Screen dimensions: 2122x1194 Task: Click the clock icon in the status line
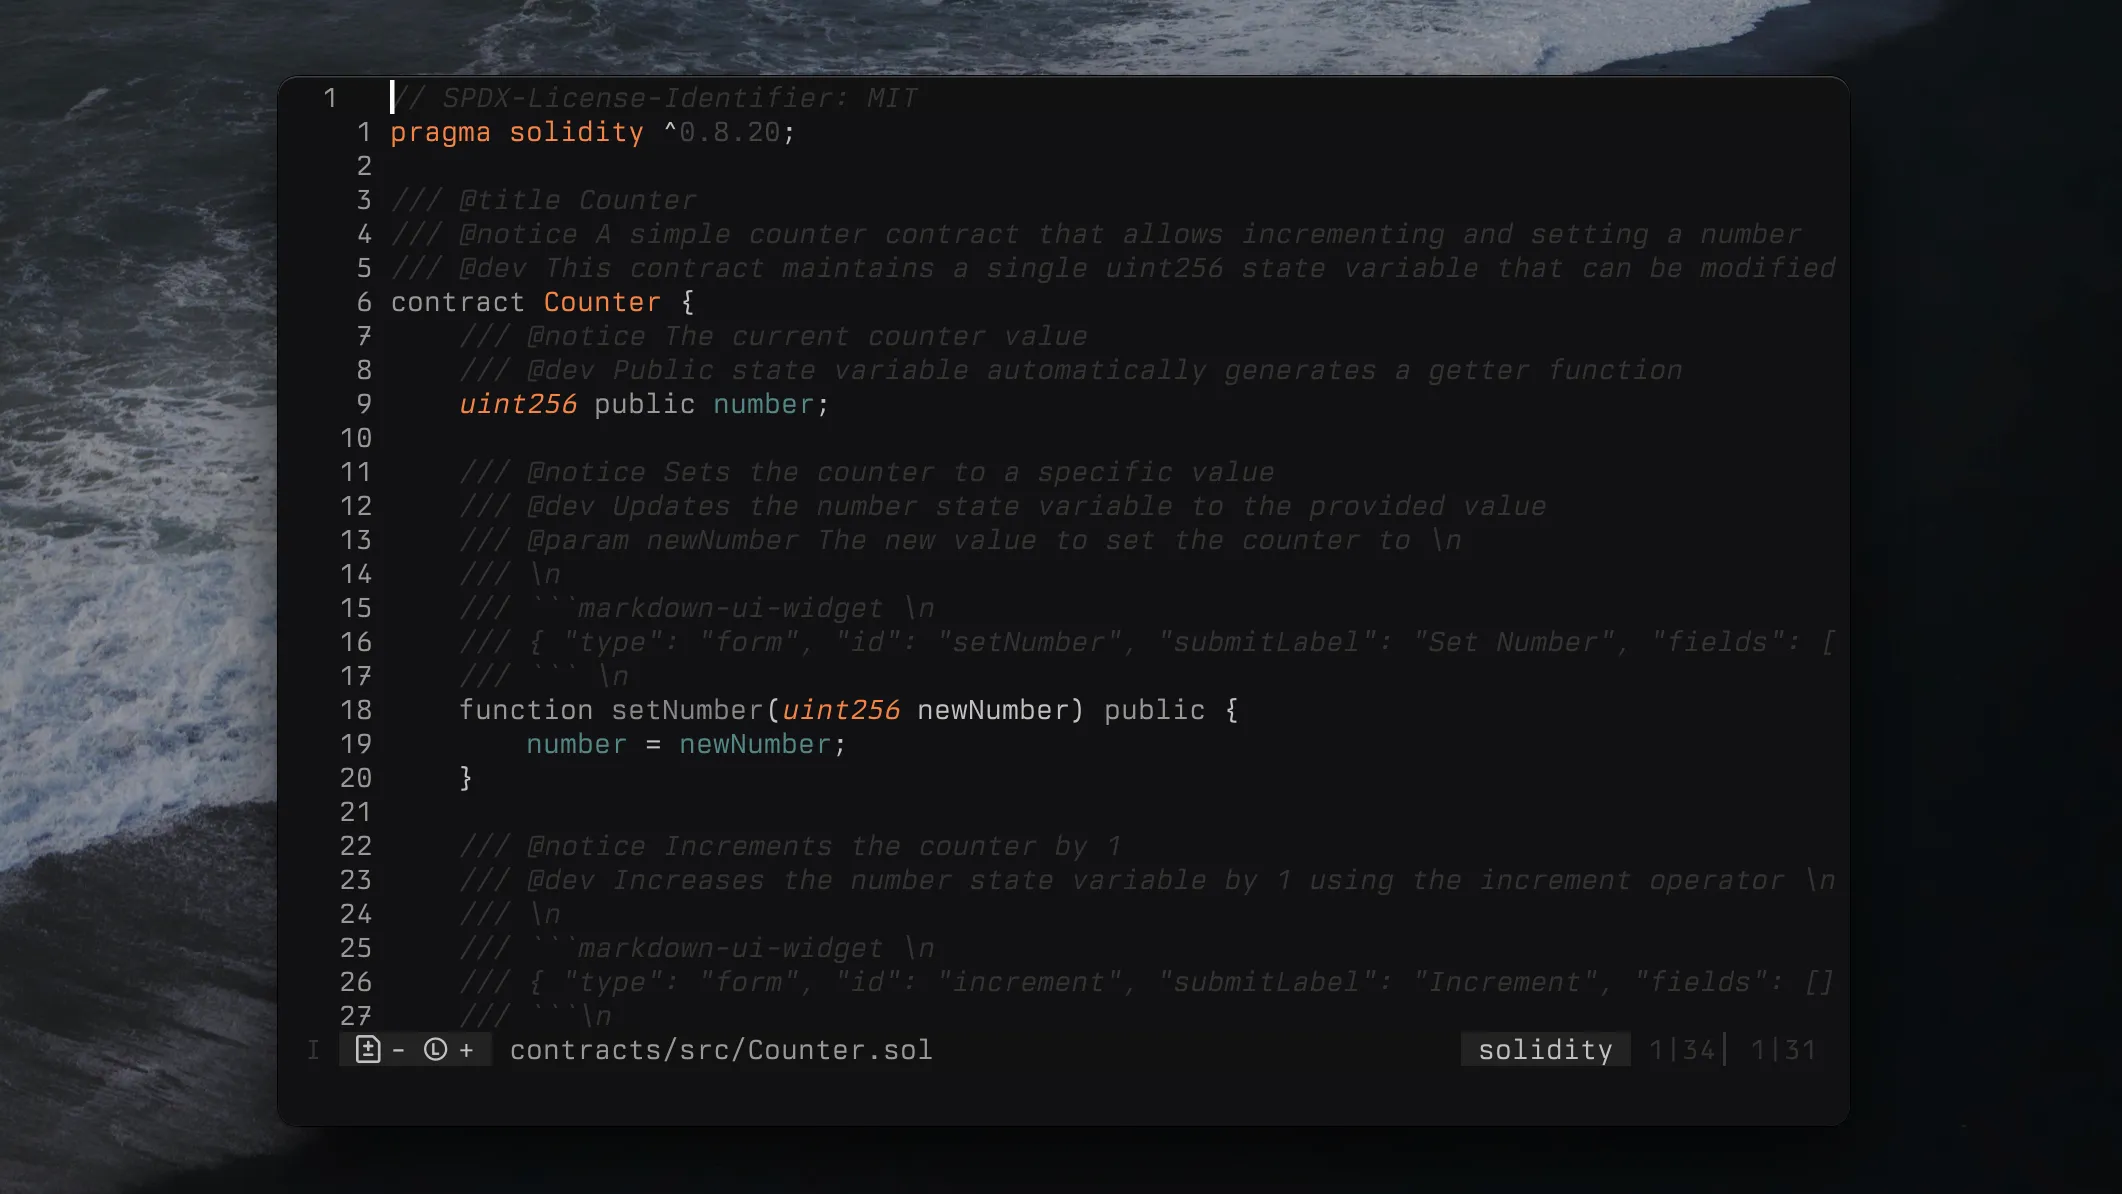coord(435,1049)
